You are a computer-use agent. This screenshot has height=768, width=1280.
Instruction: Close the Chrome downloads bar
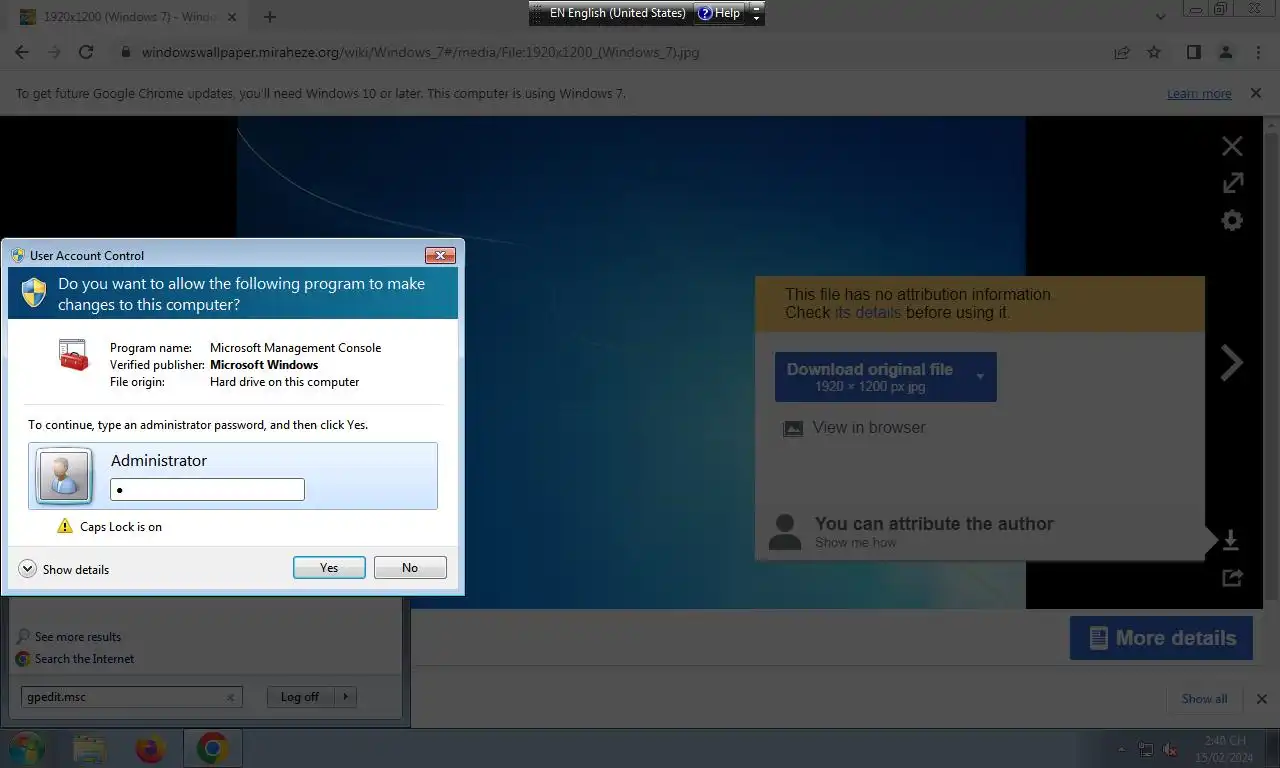click(1261, 699)
